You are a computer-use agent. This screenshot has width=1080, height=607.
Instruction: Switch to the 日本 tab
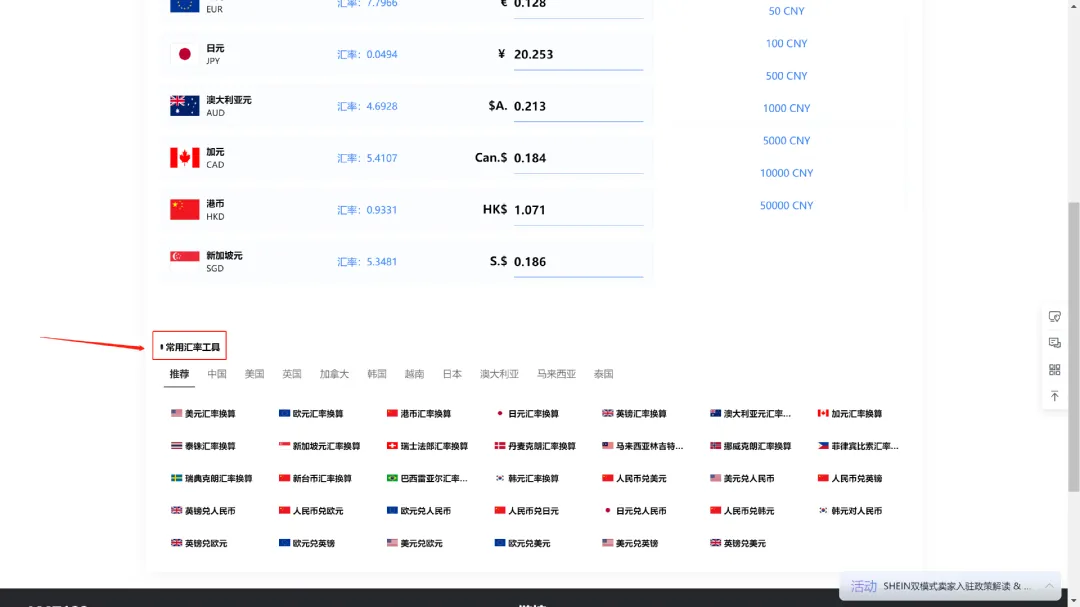452,374
